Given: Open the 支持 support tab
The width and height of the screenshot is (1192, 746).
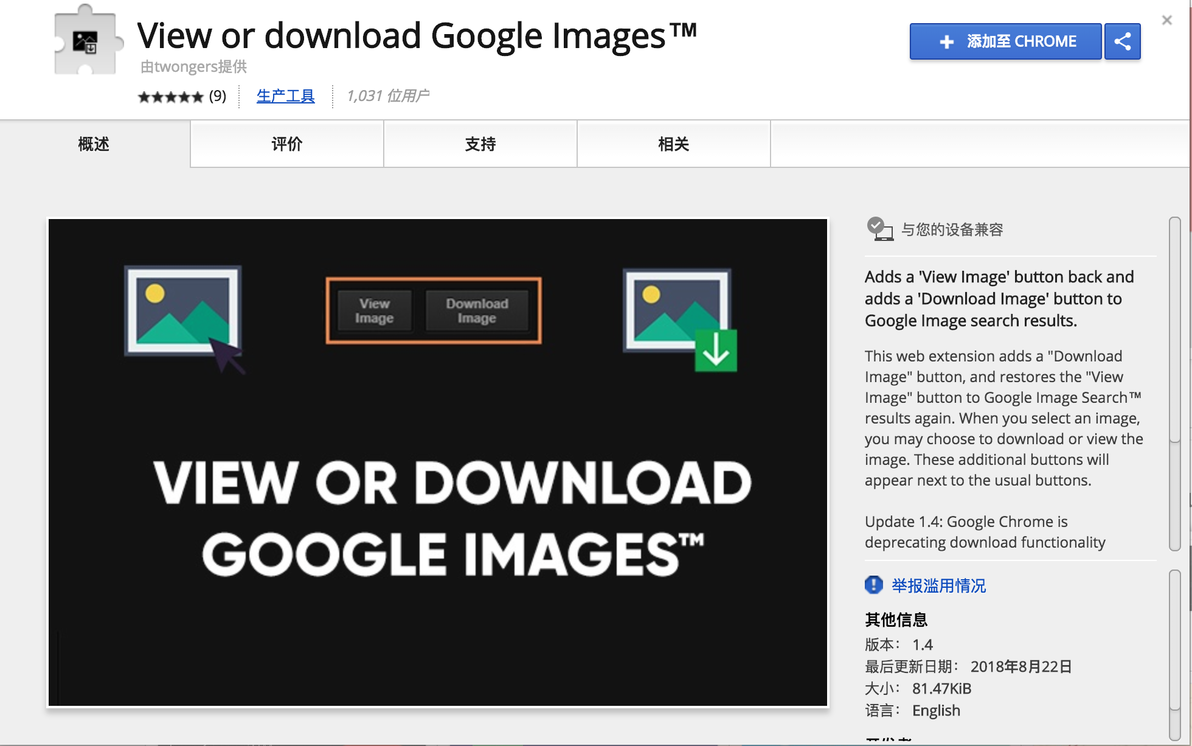Looking at the screenshot, I should pyautogui.click(x=480, y=144).
